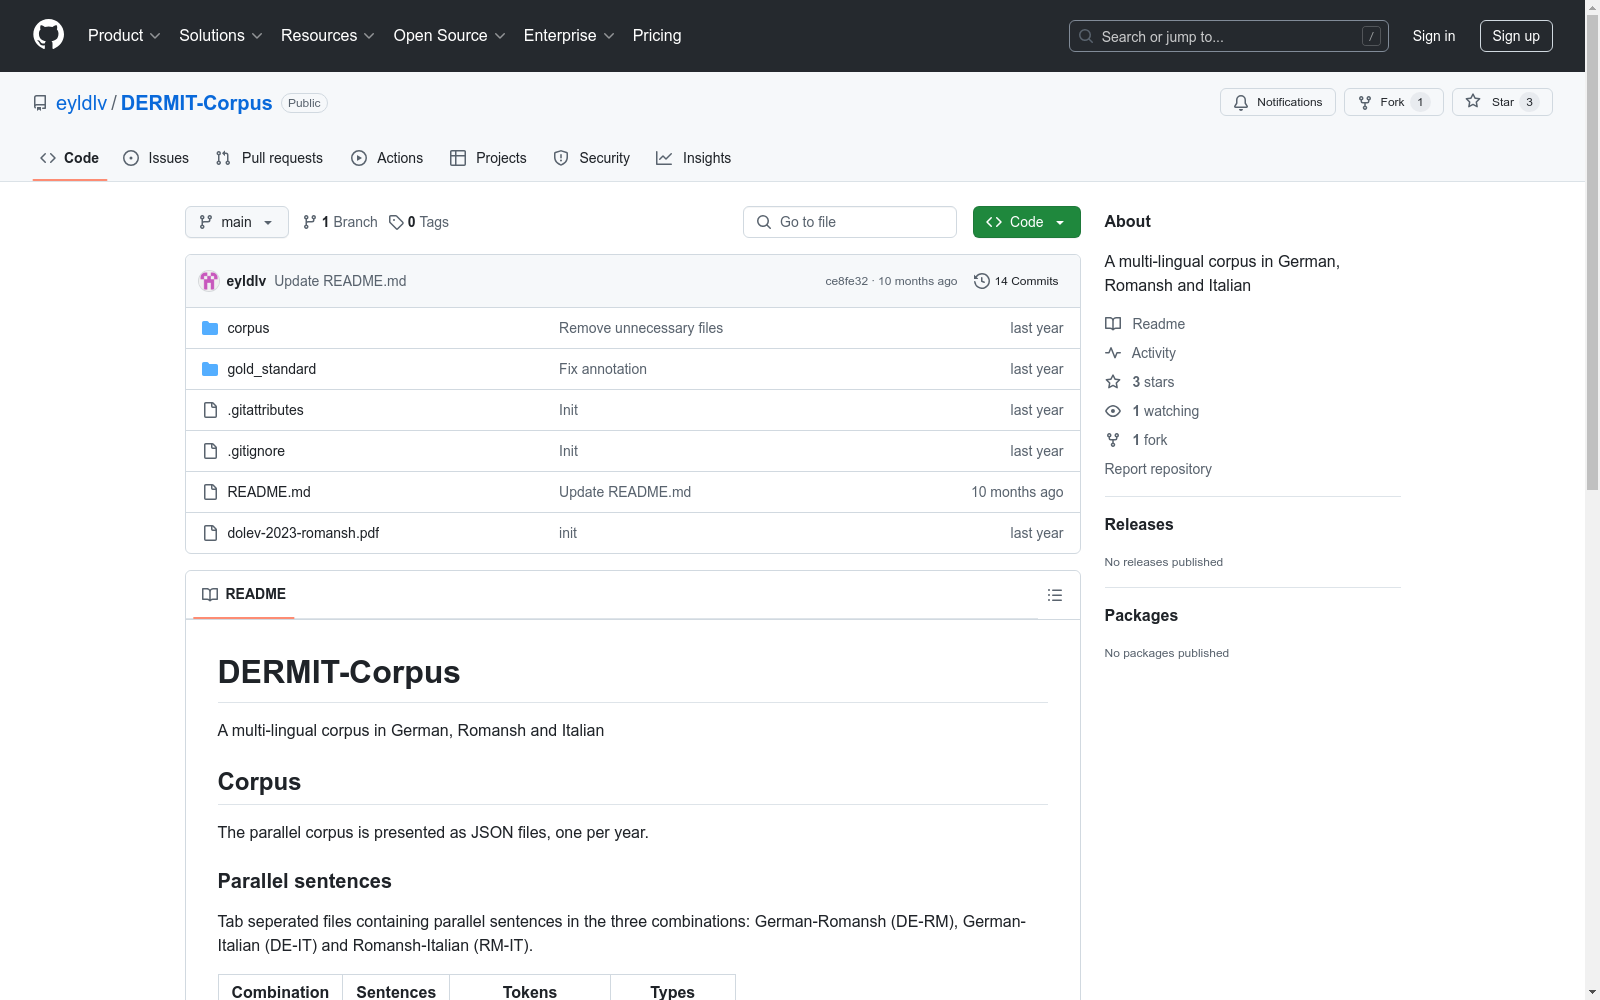This screenshot has width=1600, height=1000.
Task: Click the gold_standard folder icon
Action: pos(210,369)
